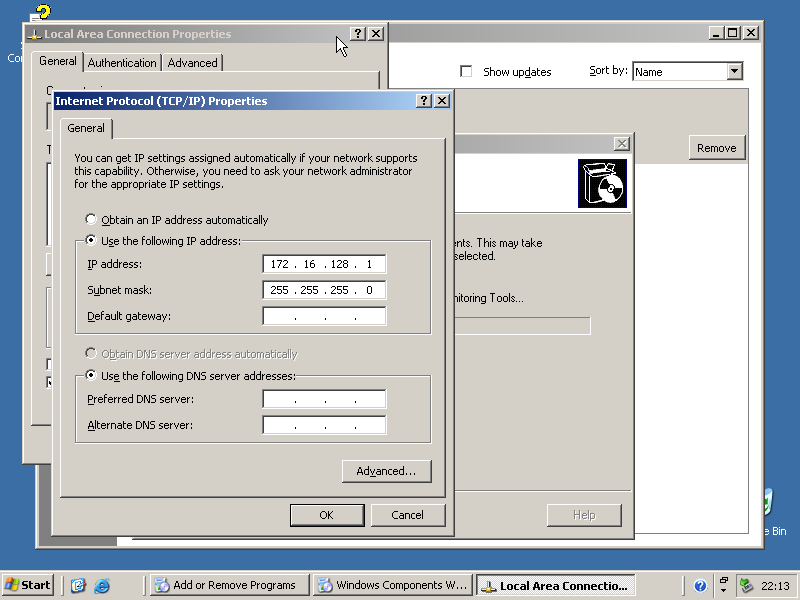Click the Local Area Connection Properties help button
This screenshot has height=600, width=800.
[x=358, y=34]
